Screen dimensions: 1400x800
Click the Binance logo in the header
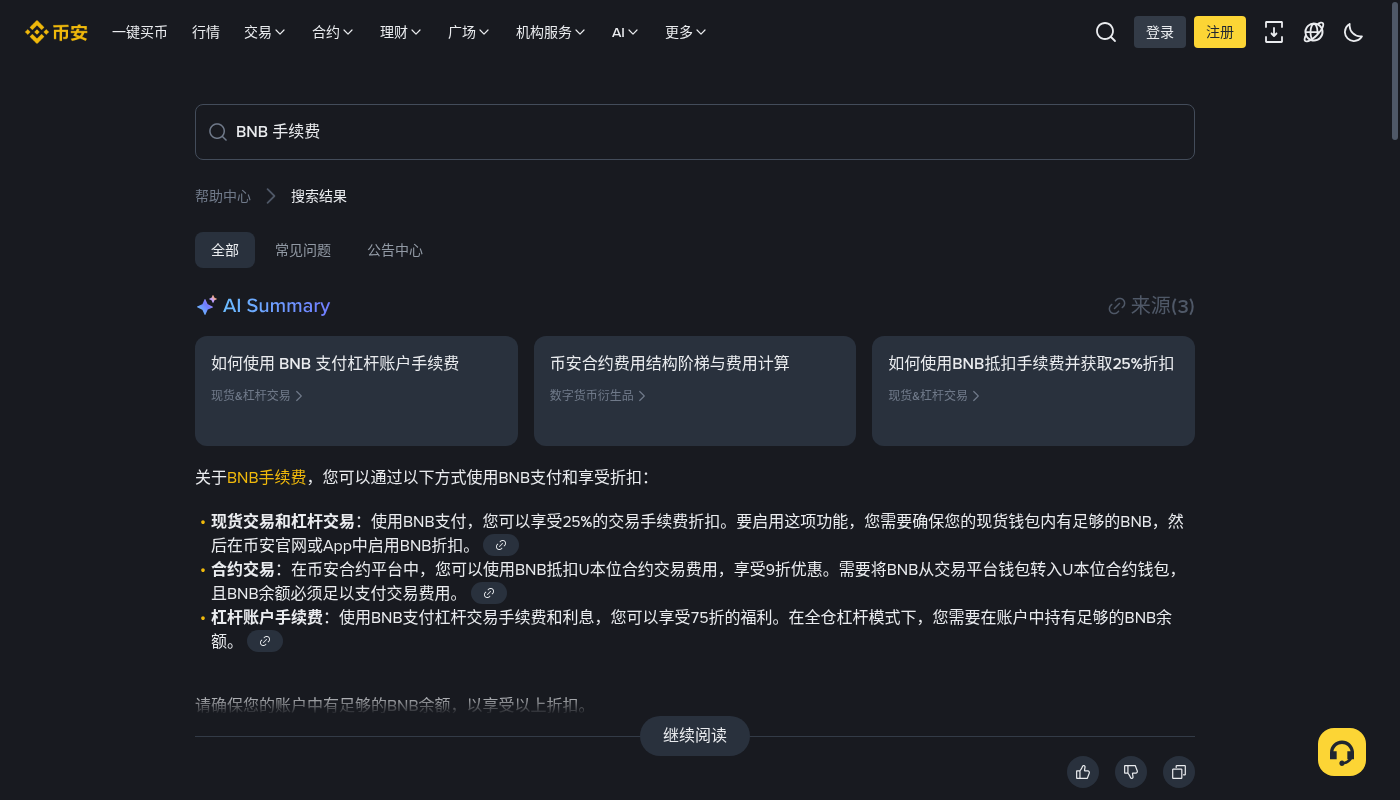(57, 32)
